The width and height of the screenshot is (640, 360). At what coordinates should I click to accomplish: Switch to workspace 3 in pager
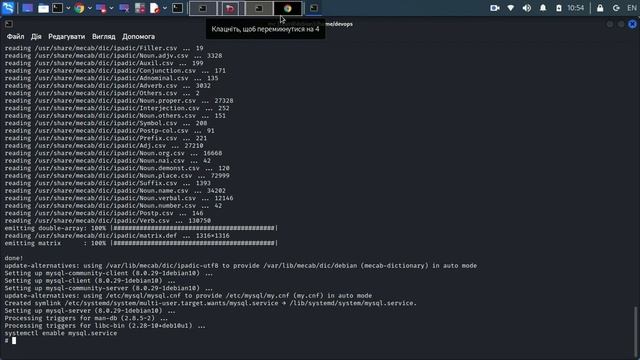[x=259, y=8]
